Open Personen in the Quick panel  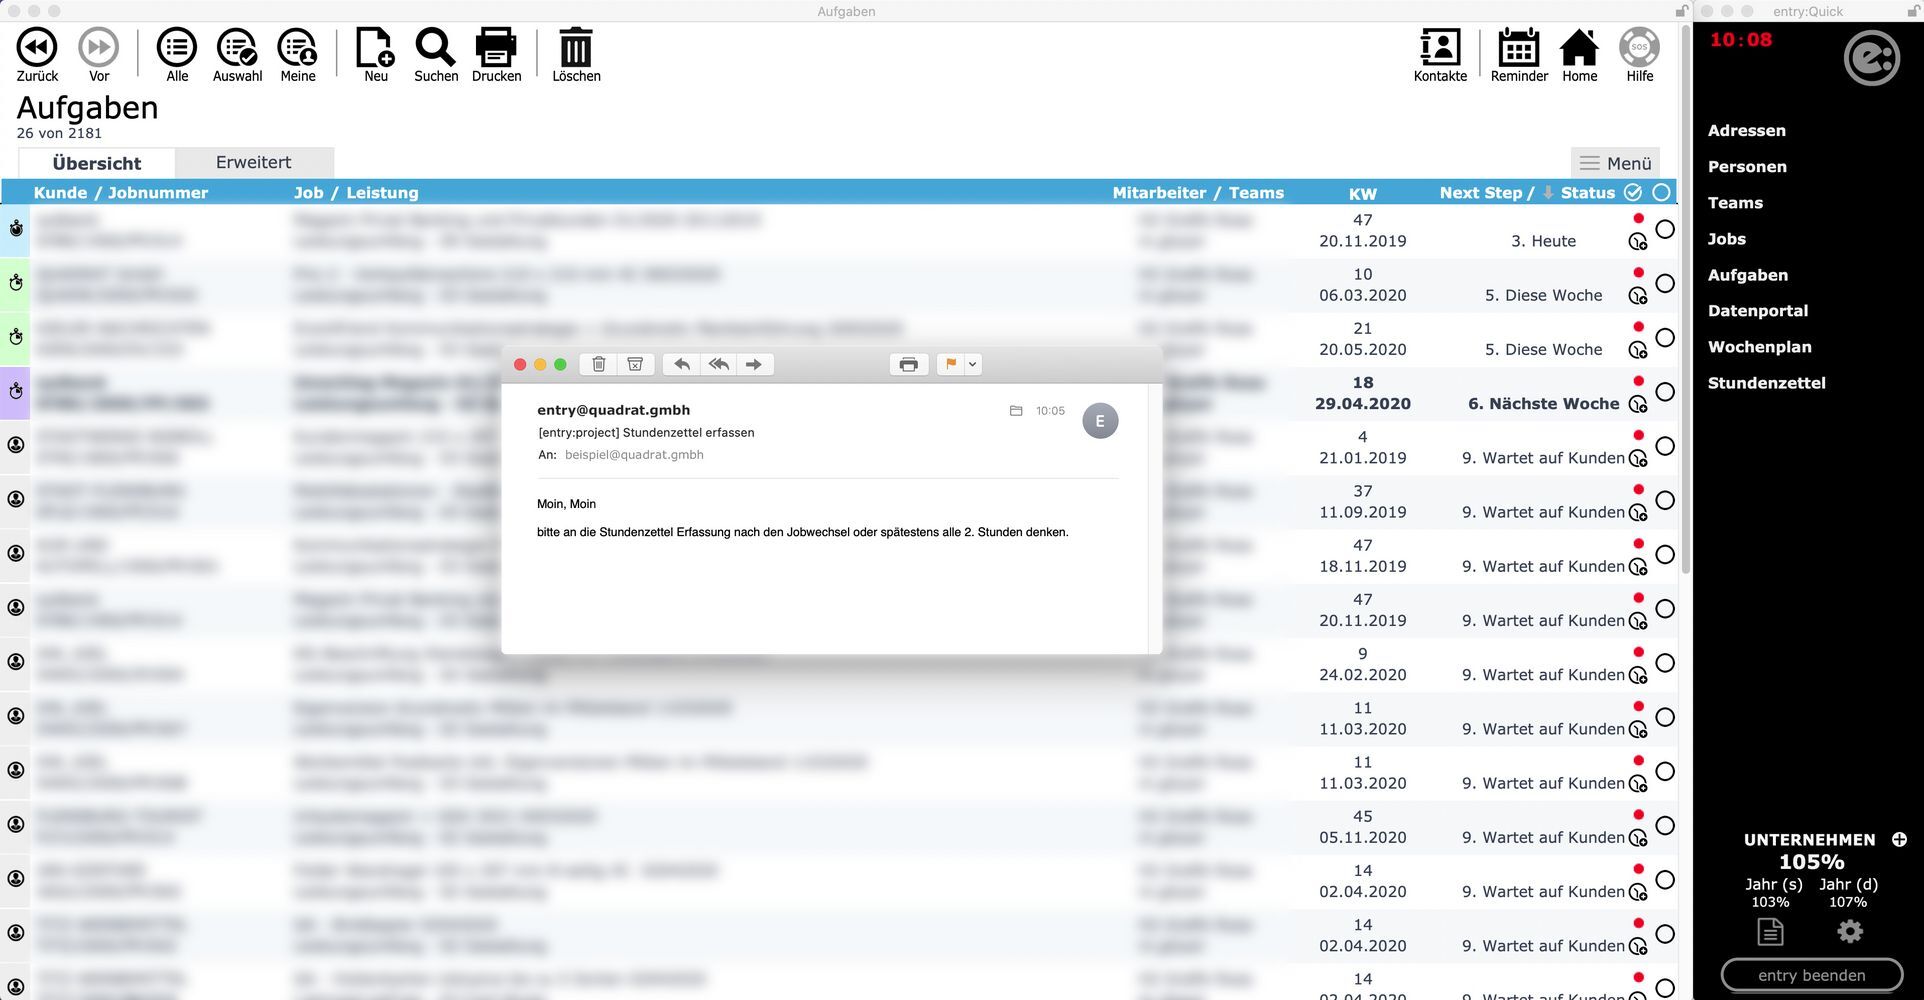tap(1747, 167)
